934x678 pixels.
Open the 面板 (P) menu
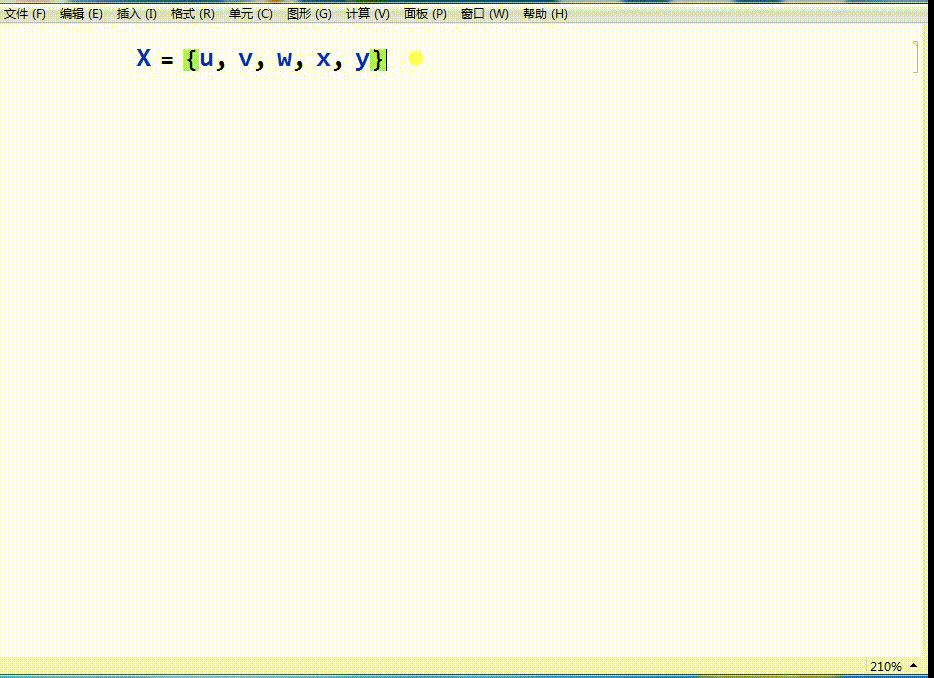pos(425,14)
